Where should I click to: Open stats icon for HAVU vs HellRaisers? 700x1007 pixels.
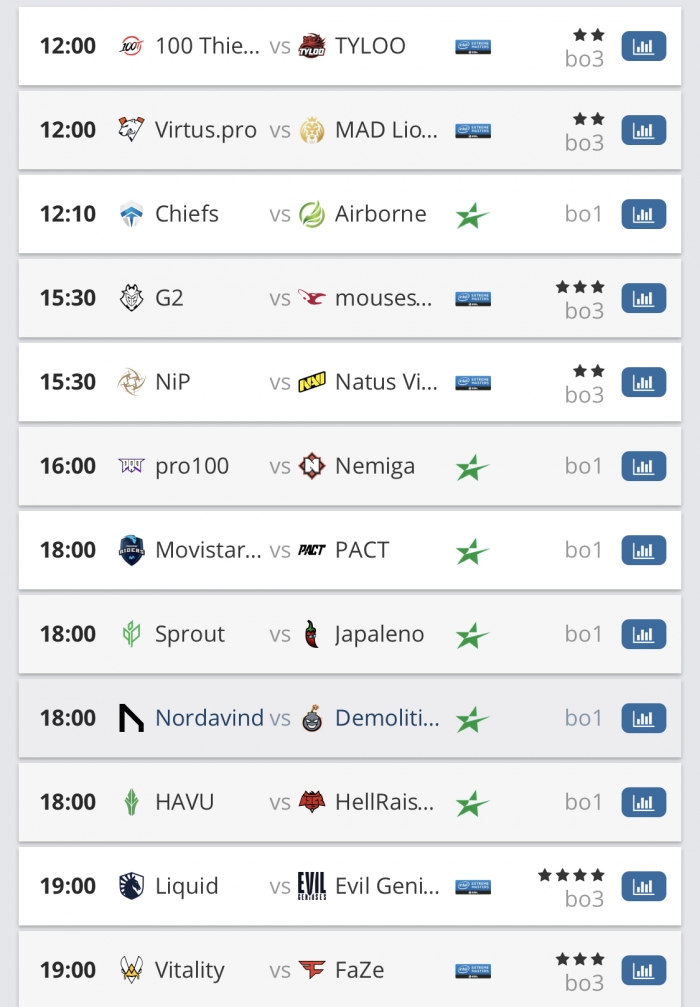pos(643,802)
